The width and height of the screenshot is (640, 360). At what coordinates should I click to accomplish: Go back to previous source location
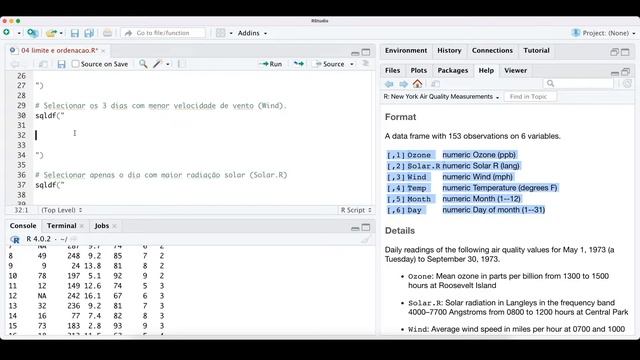(15, 64)
